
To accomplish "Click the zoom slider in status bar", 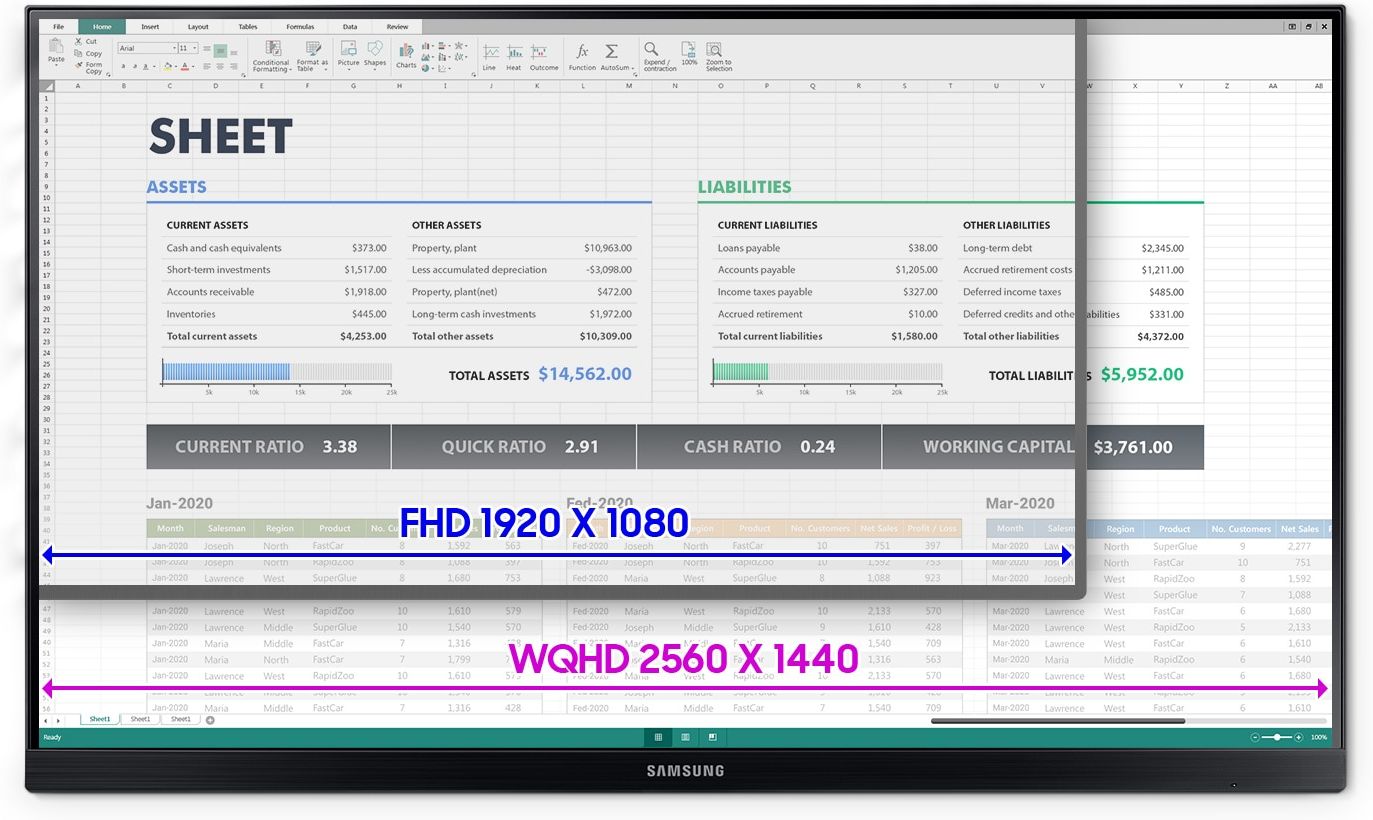I will pyautogui.click(x=1277, y=737).
